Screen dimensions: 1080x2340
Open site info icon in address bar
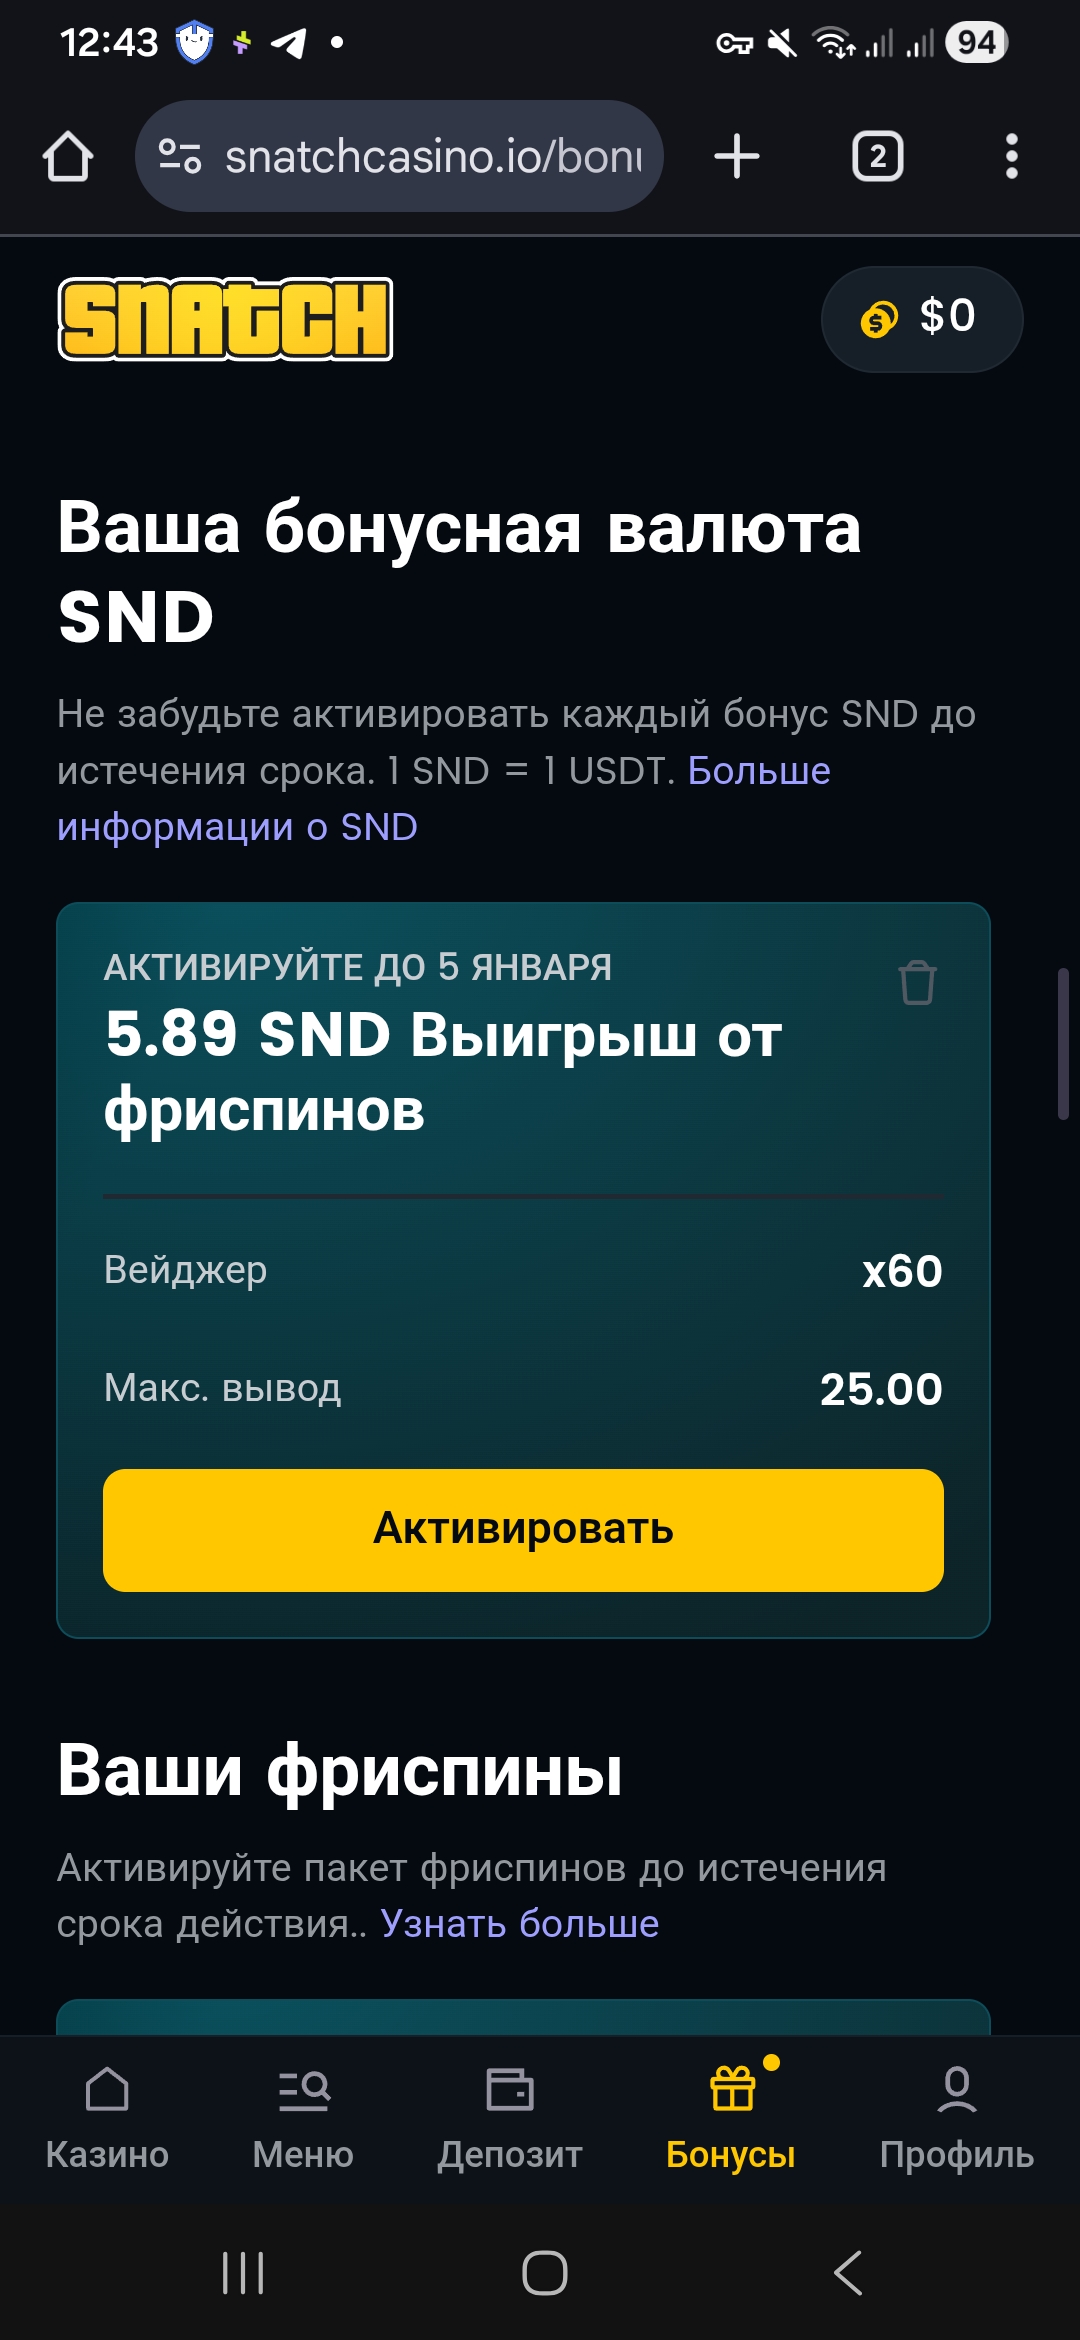pos(180,156)
